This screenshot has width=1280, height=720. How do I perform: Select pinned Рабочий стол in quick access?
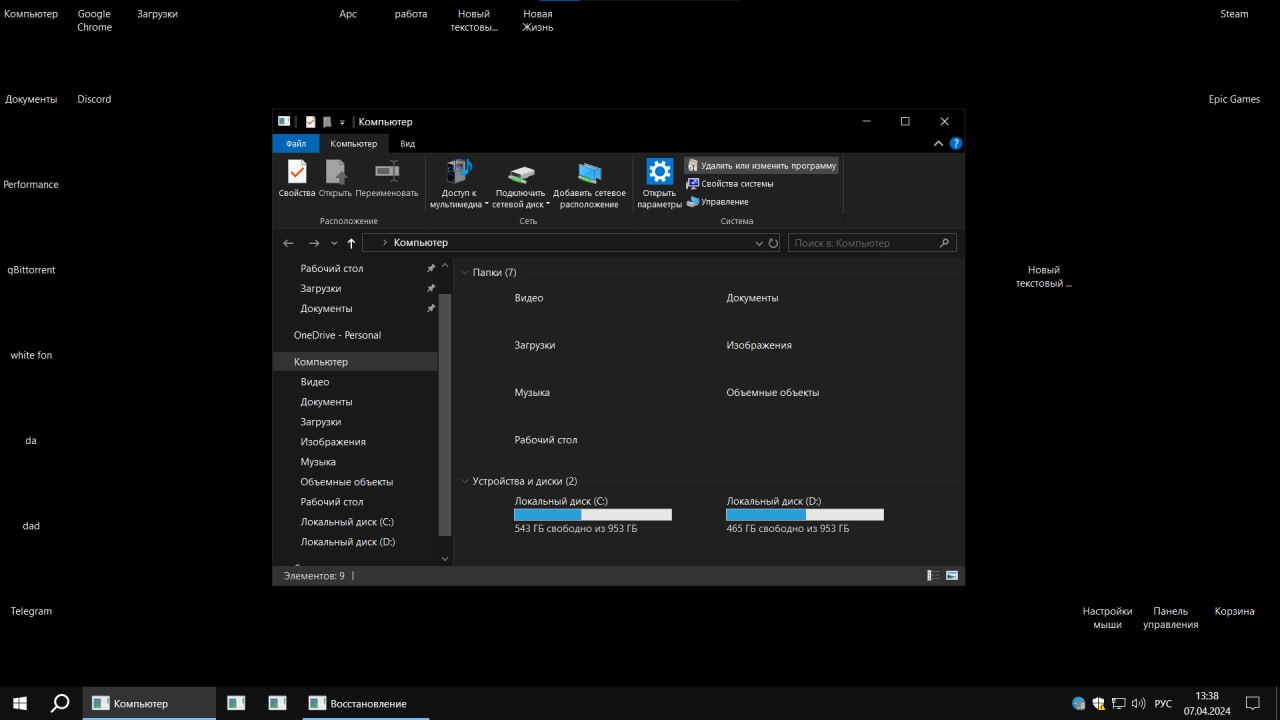[332, 268]
